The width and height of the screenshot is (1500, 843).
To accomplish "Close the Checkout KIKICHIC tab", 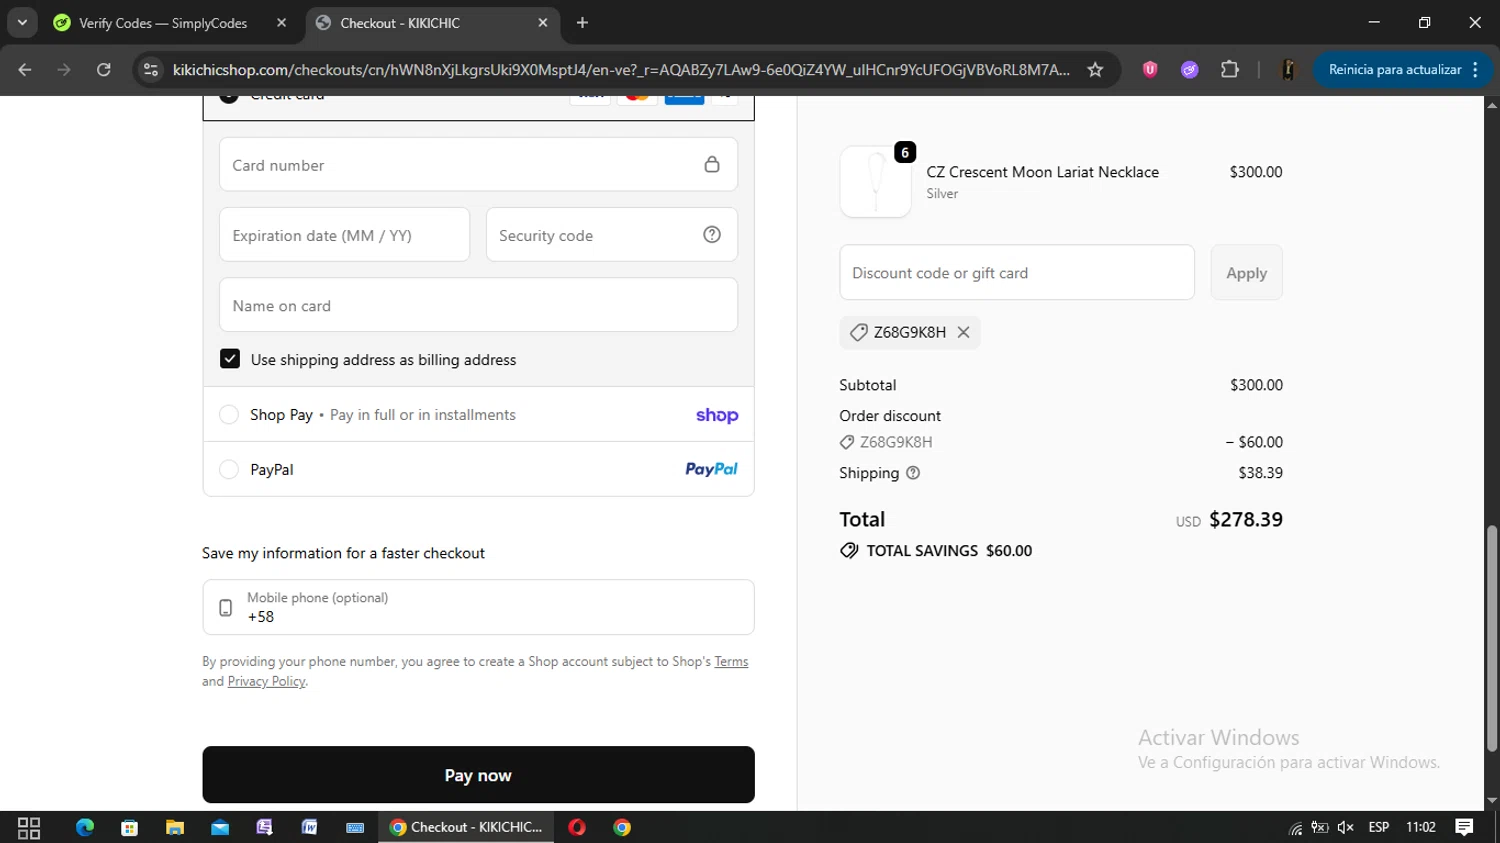I will [543, 22].
